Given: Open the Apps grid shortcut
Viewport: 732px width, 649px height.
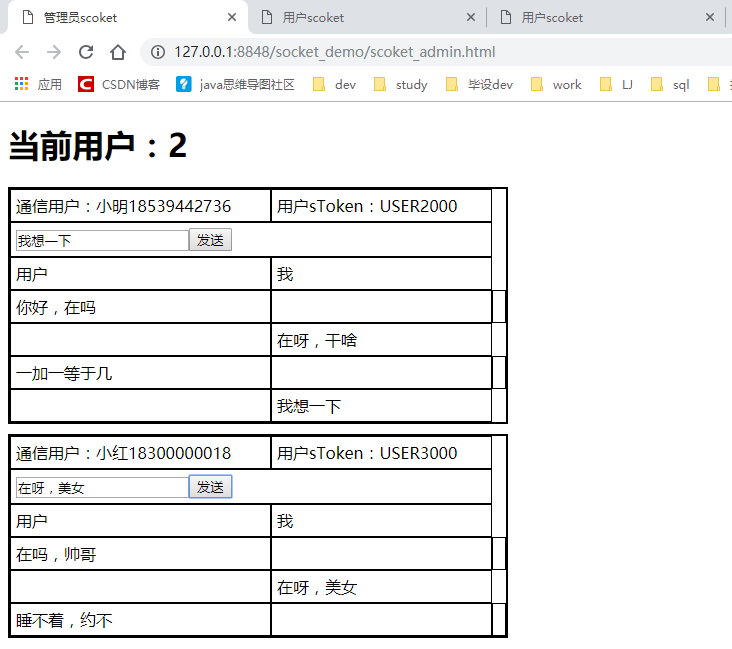Looking at the screenshot, I should click(x=38, y=84).
